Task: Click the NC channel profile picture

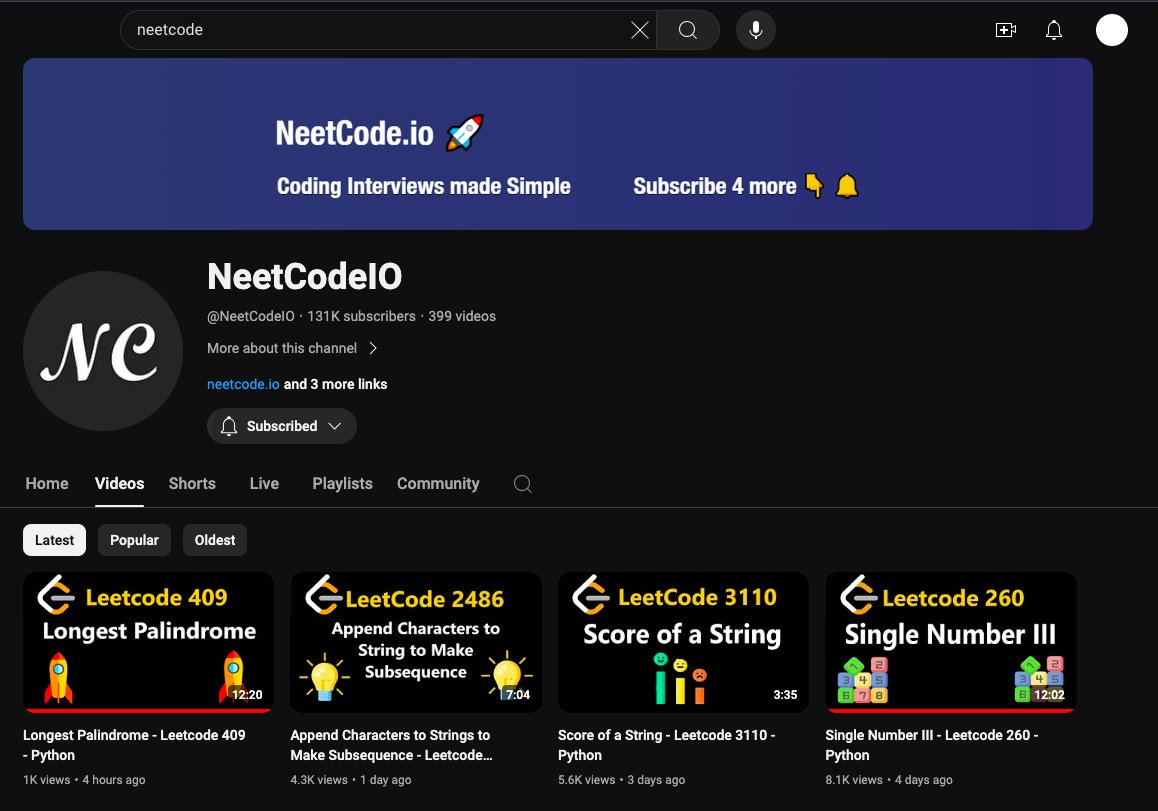Action: (103, 351)
